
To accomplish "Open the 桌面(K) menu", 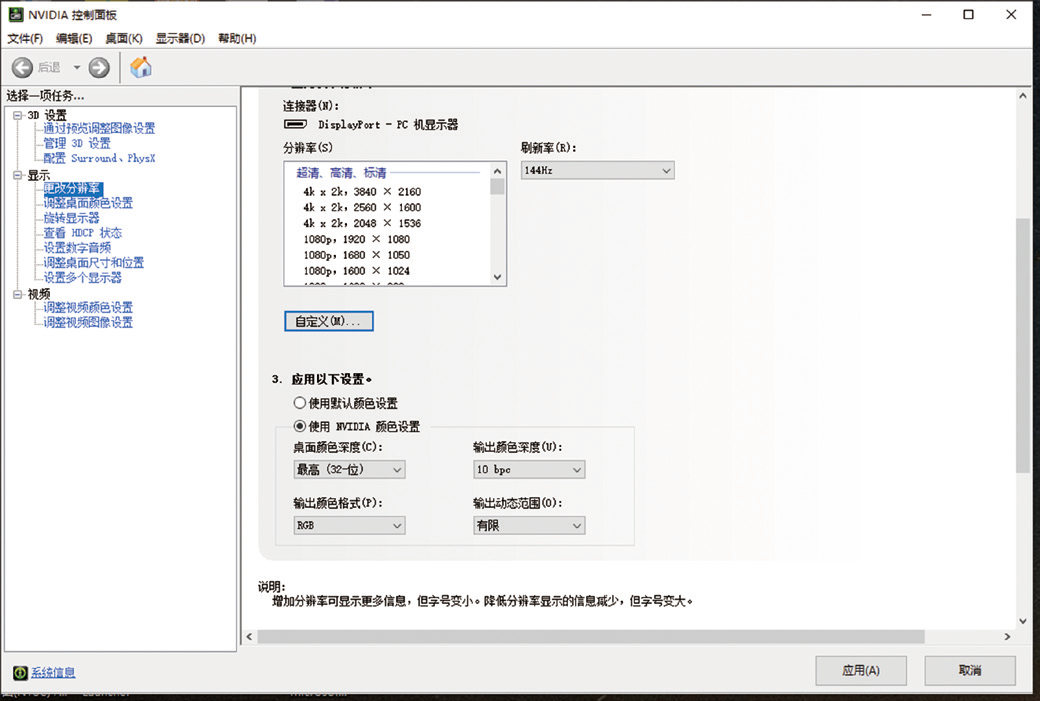I will point(124,38).
